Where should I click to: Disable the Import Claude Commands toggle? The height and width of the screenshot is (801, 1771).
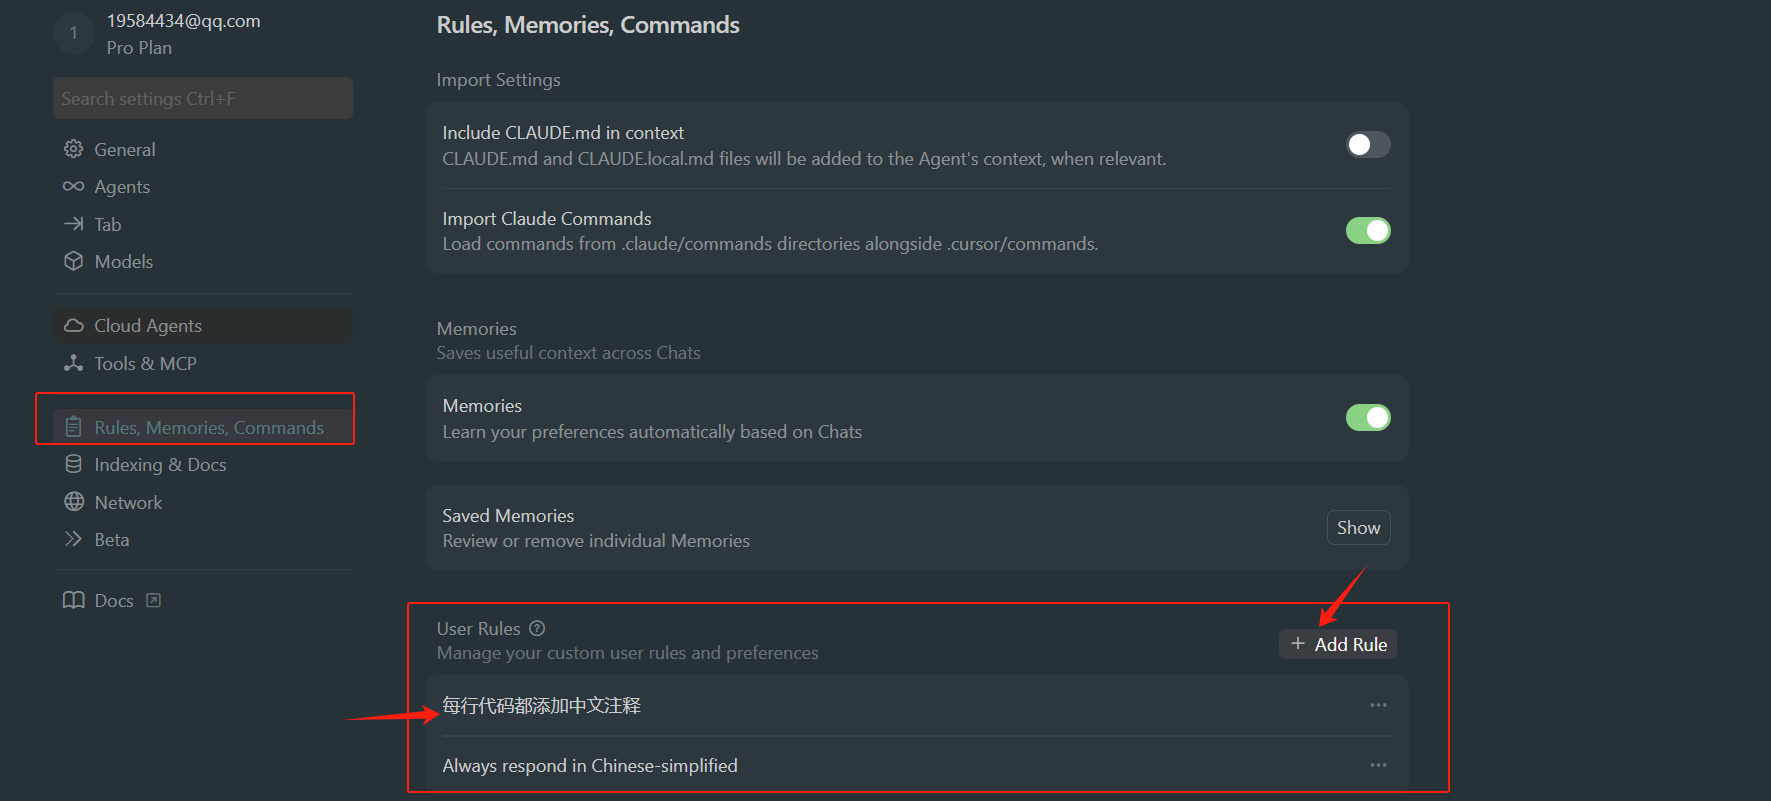(x=1367, y=231)
